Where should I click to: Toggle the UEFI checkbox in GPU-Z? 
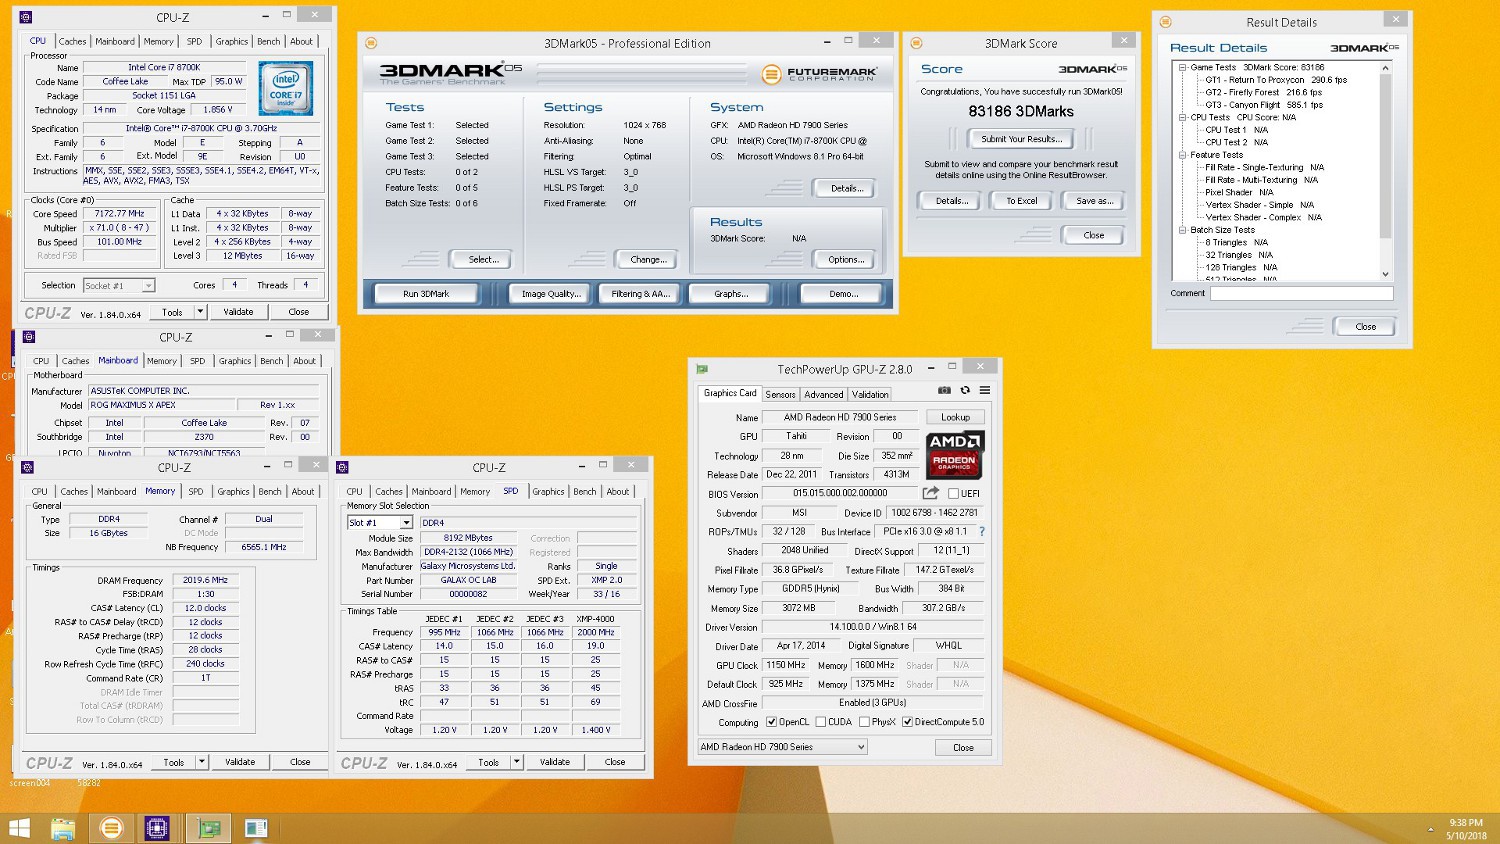(953, 493)
